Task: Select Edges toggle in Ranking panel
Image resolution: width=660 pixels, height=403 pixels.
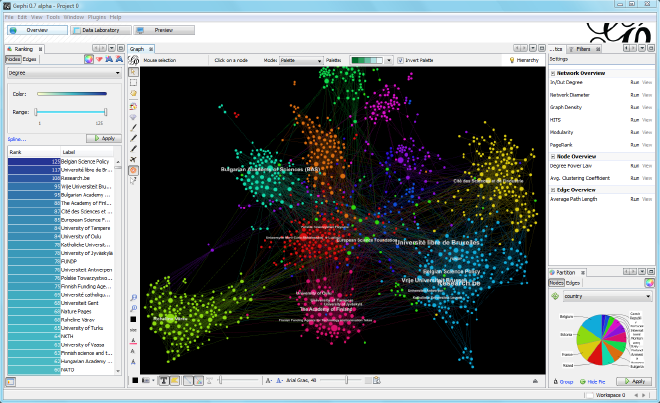Action: [x=29, y=59]
